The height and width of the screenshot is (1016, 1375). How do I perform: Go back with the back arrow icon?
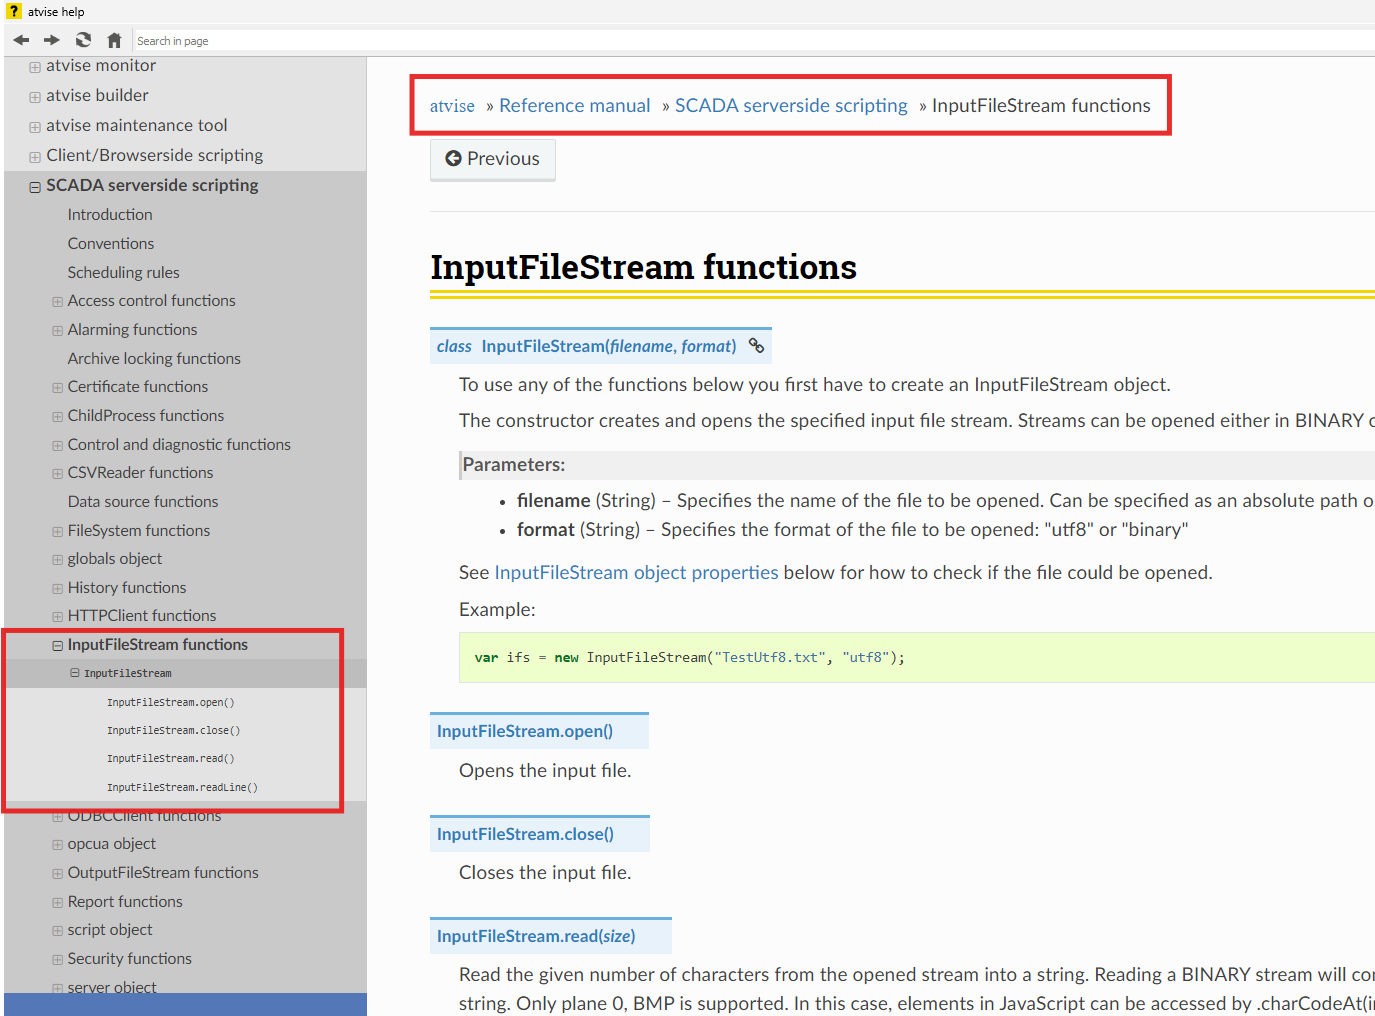coord(21,40)
